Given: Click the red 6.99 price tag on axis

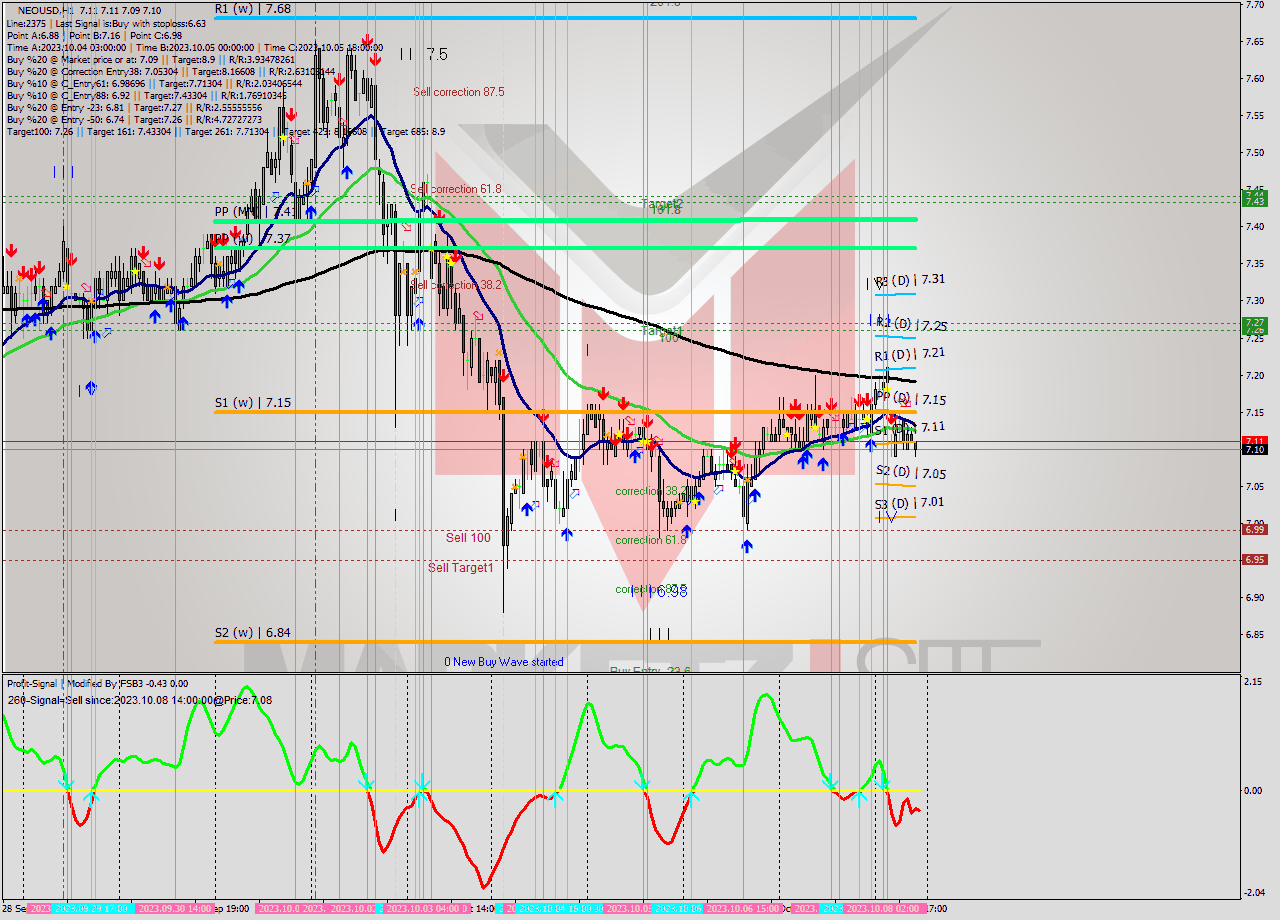Looking at the screenshot, I should [1255, 529].
